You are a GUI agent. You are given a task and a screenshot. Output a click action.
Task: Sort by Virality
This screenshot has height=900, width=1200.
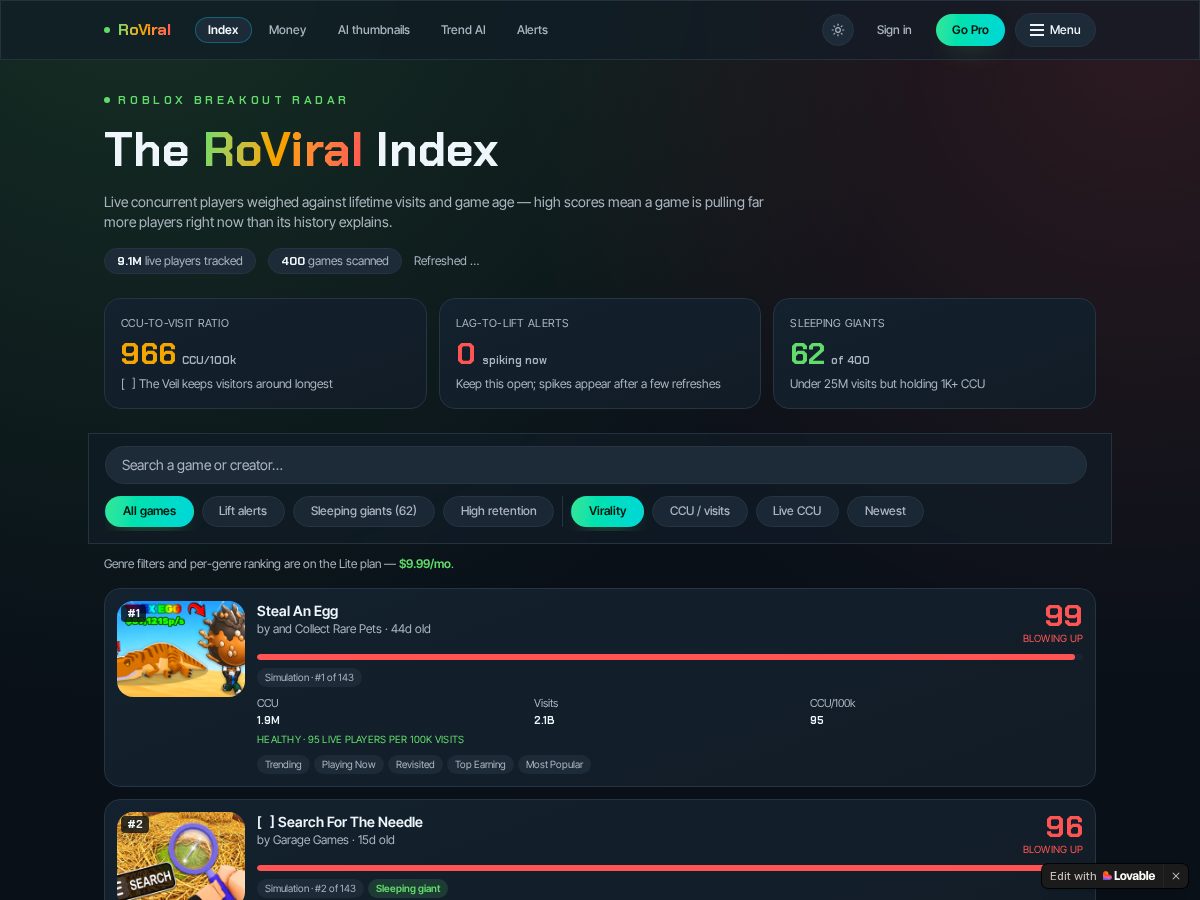607,511
